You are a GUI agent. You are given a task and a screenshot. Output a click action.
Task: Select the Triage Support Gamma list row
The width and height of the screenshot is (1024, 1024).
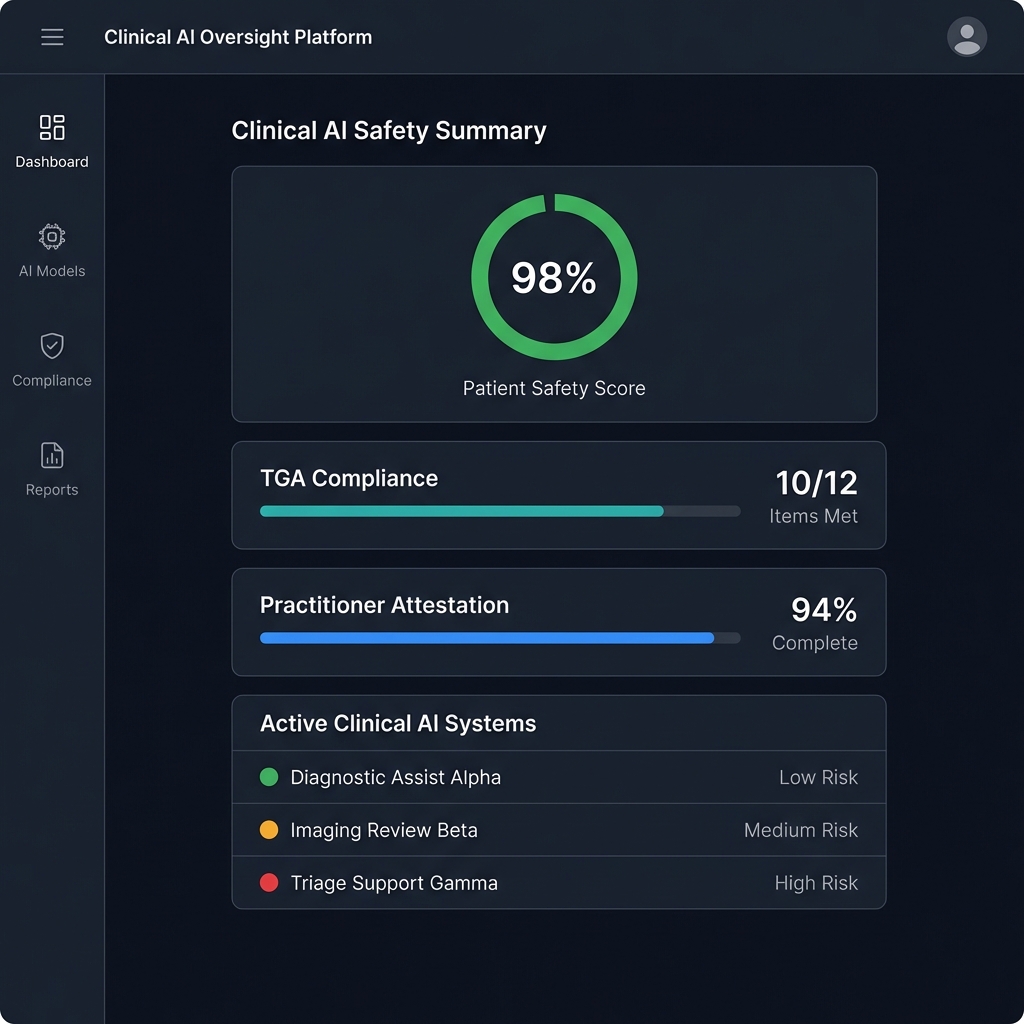tap(558, 883)
